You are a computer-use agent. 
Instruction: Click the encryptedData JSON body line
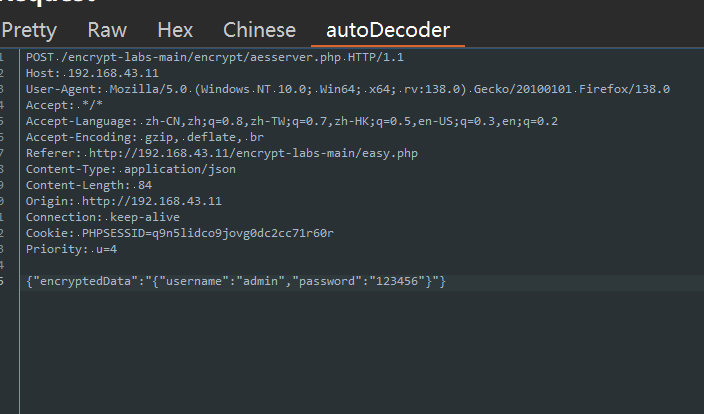[236, 282]
